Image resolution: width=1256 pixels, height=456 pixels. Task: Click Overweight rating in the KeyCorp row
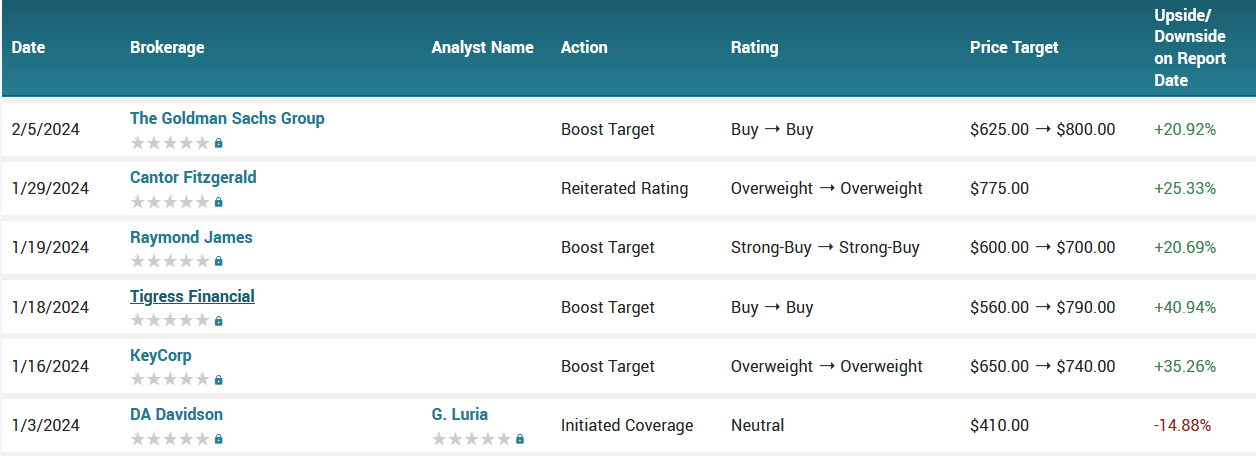(x=827, y=366)
